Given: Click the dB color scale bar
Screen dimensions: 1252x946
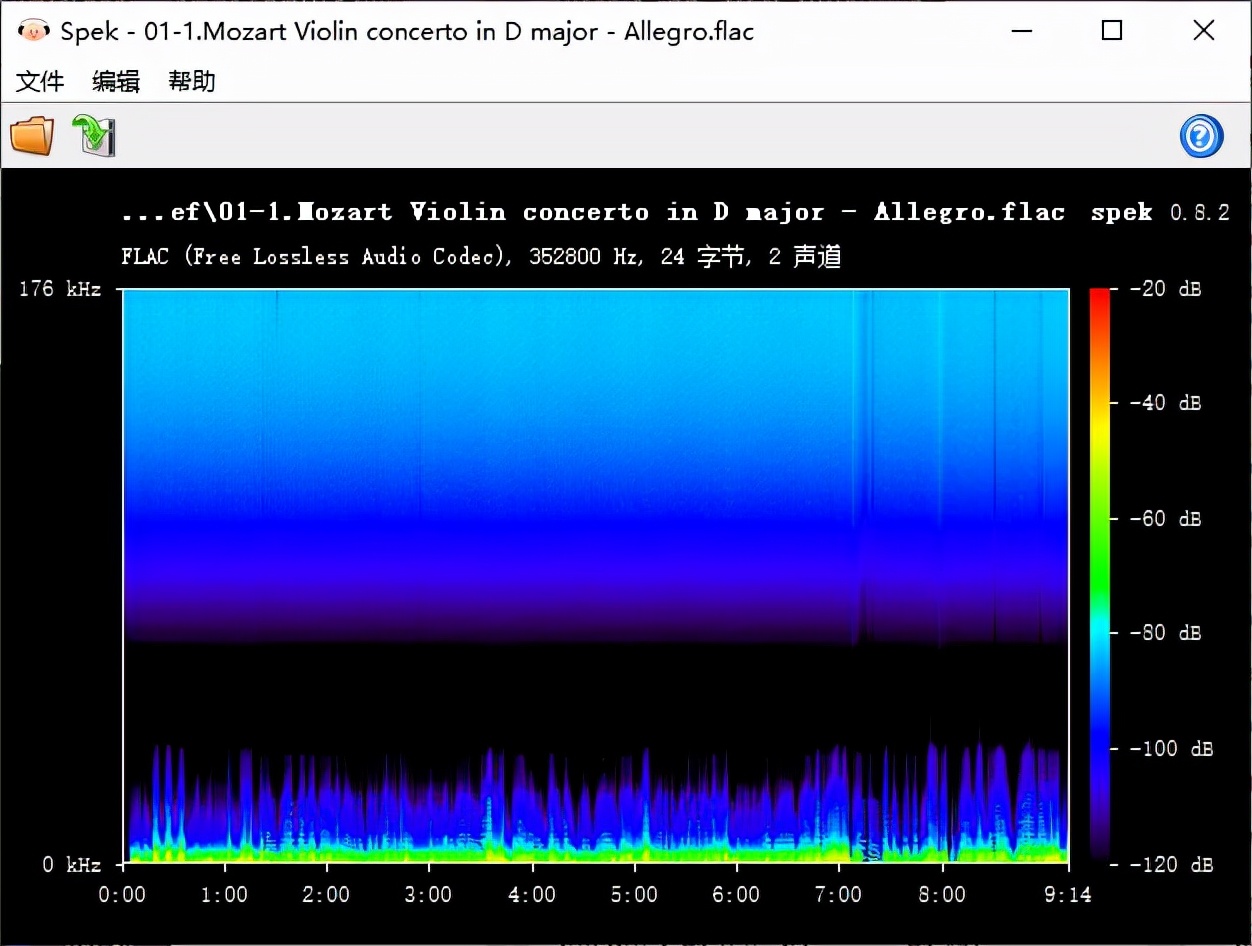Looking at the screenshot, I should (1099, 575).
